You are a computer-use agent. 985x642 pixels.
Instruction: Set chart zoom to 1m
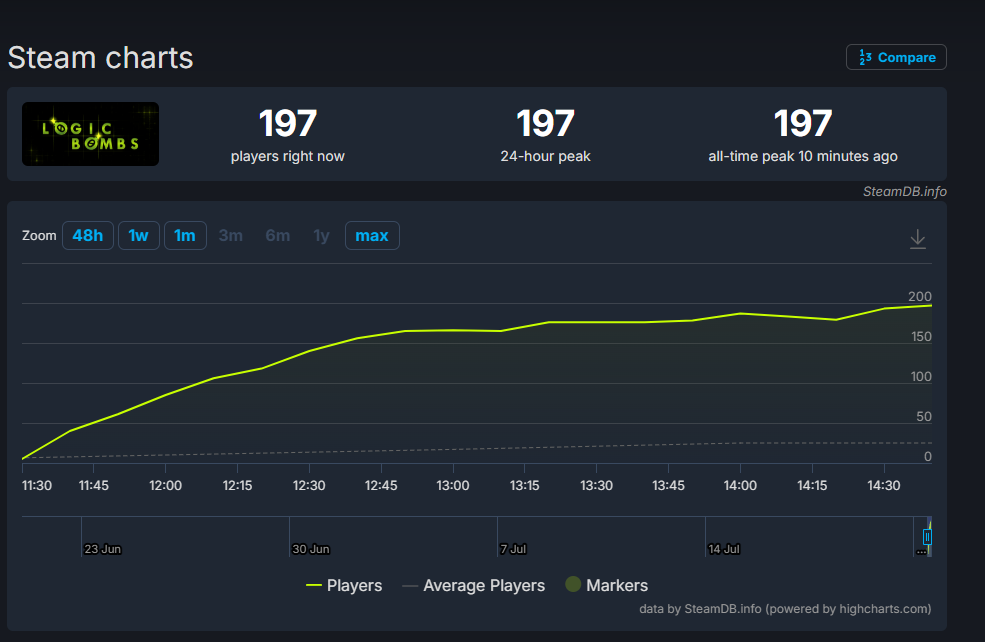pos(185,236)
